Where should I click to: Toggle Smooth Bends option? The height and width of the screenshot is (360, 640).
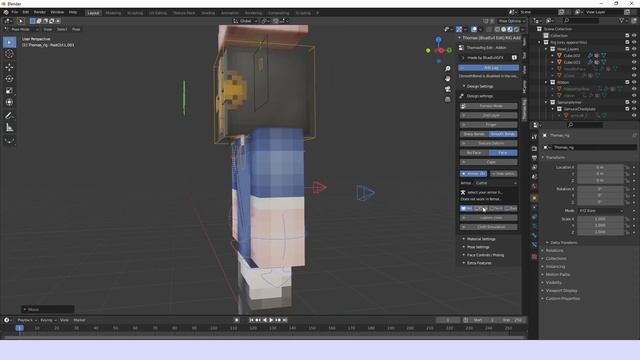pyautogui.click(x=503, y=134)
